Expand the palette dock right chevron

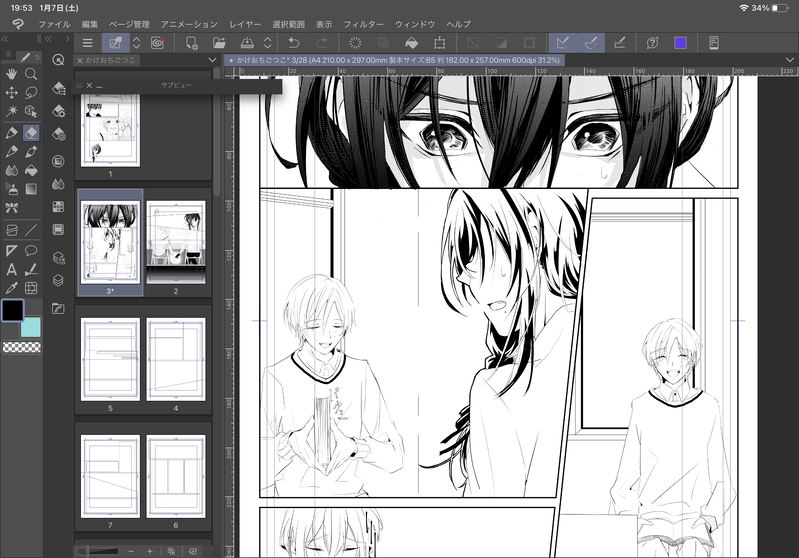(x=67, y=39)
